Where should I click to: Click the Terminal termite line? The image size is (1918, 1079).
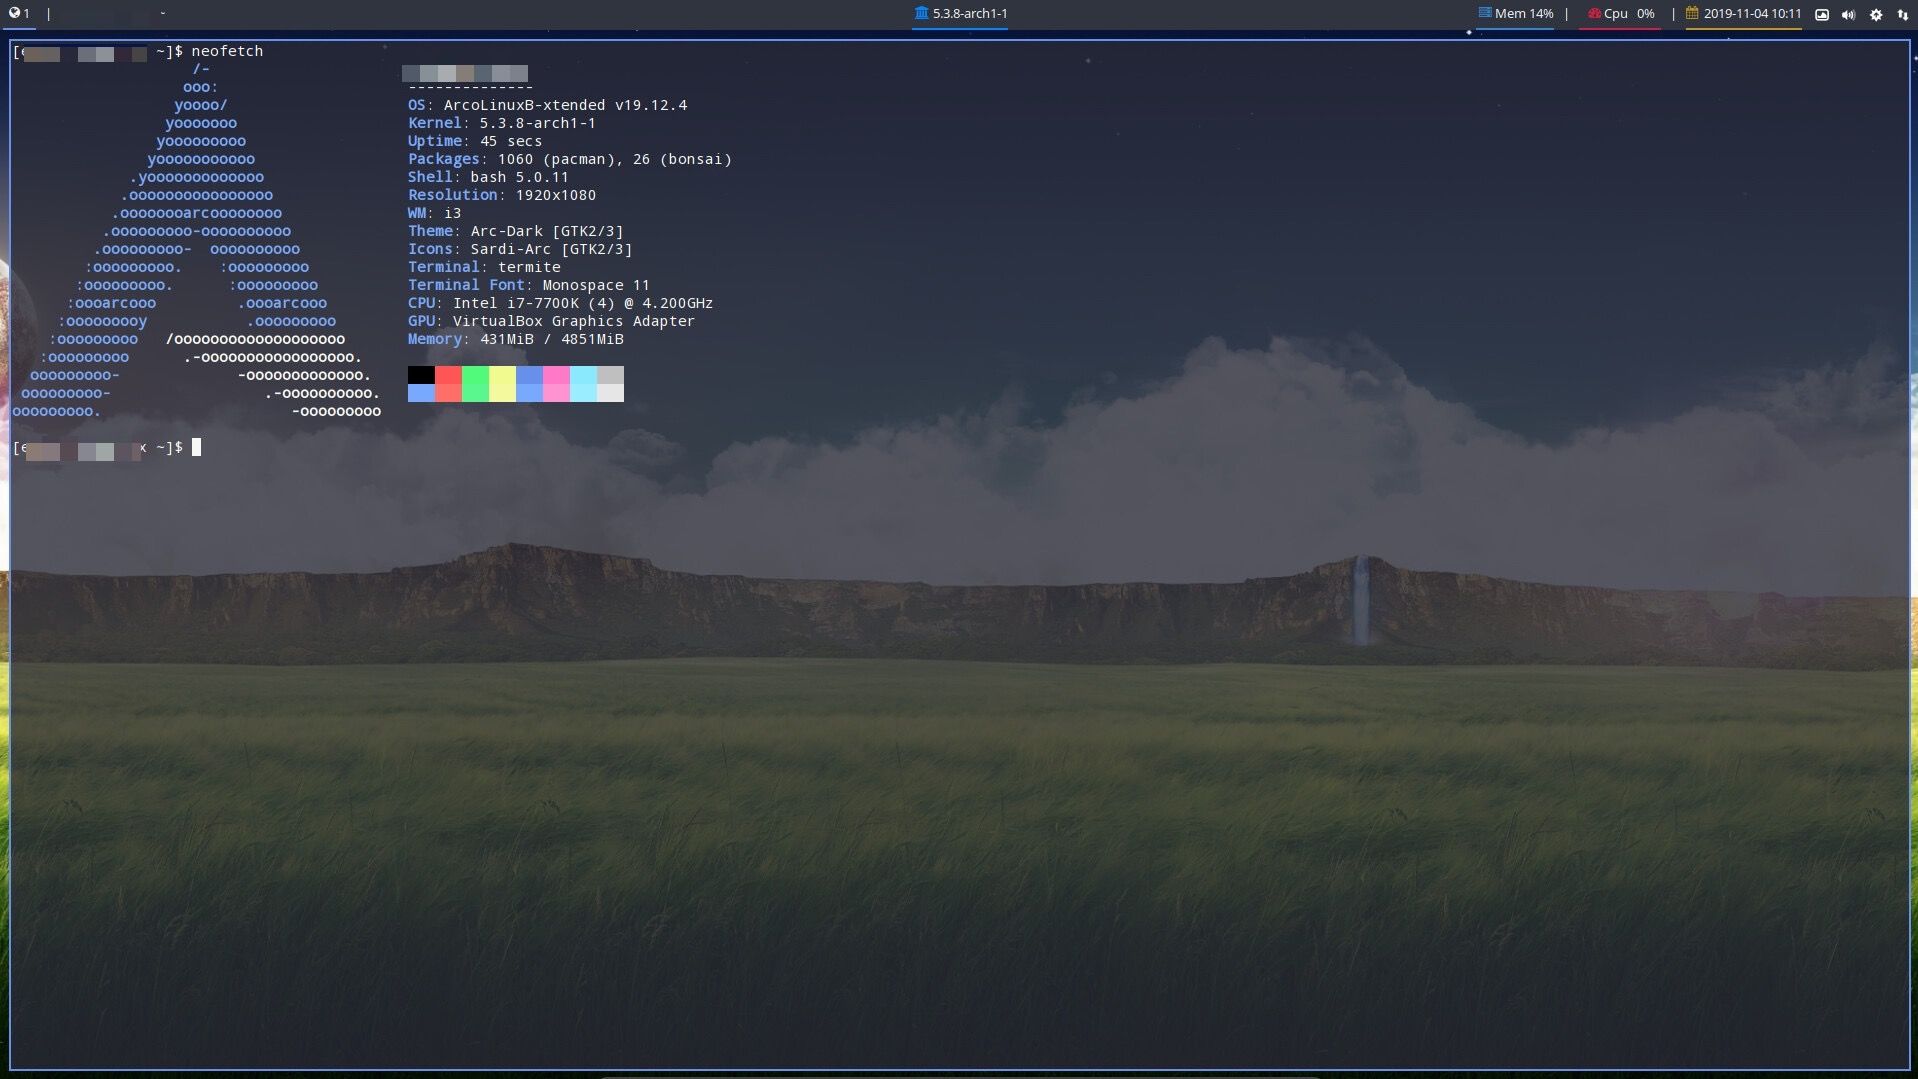(x=484, y=267)
